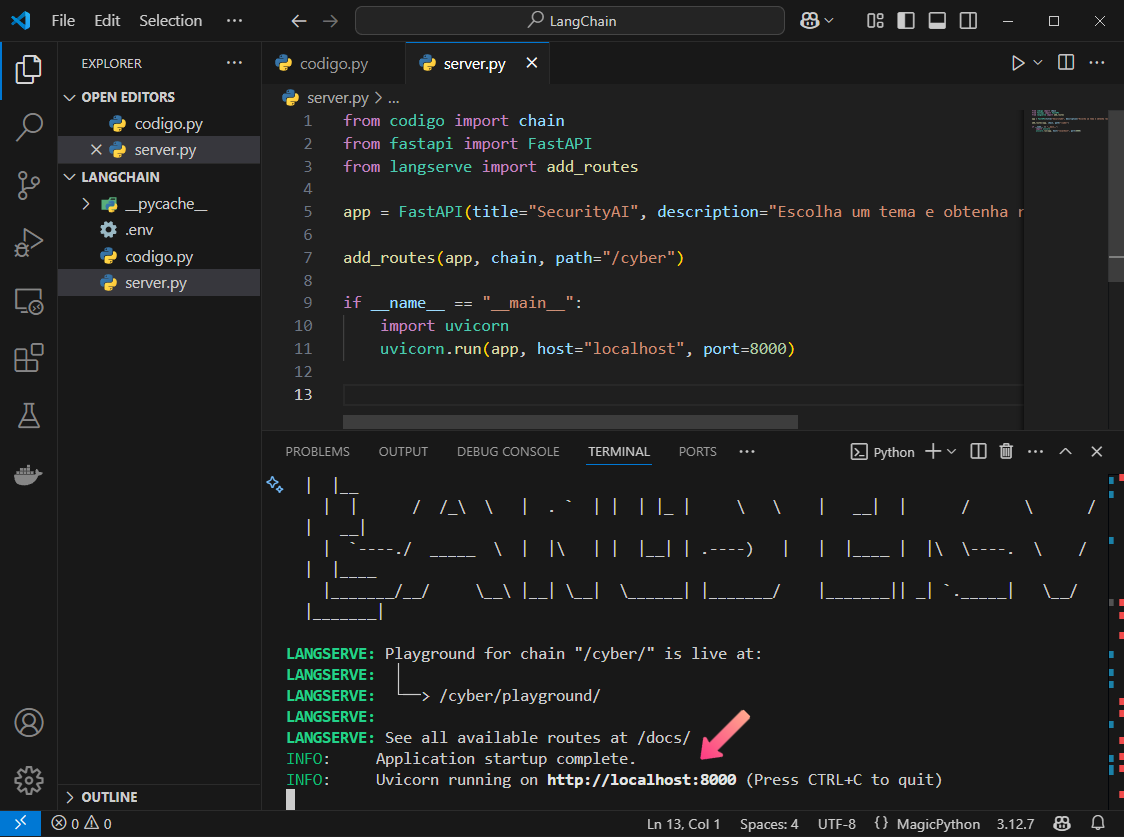Switch to the DEBUG CONSOLE tab

(x=508, y=451)
